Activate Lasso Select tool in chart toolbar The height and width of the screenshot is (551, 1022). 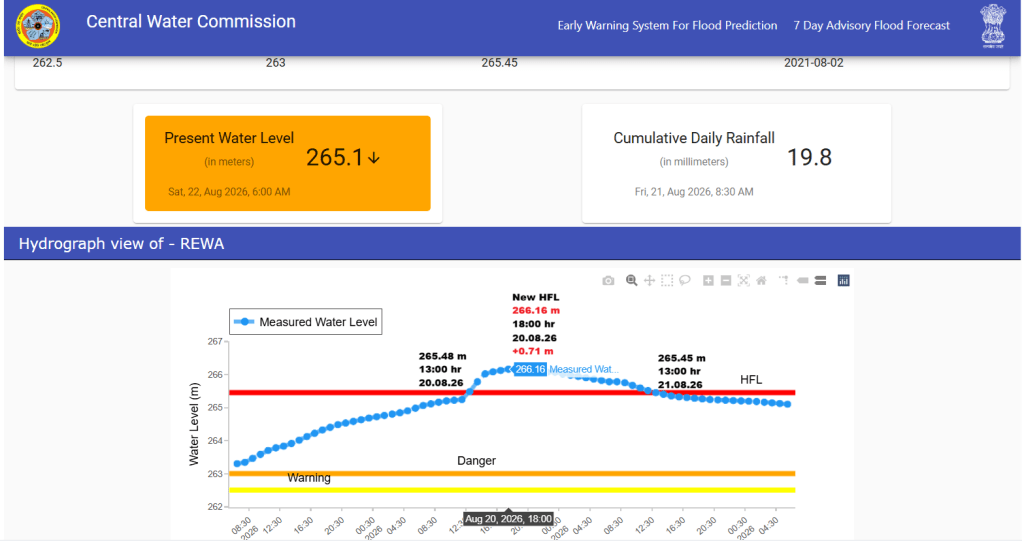[684, 280]
